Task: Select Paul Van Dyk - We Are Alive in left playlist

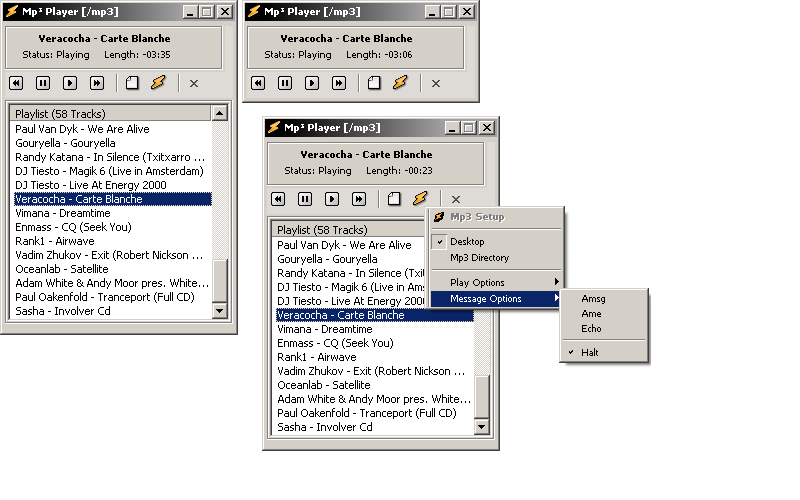Action: [113, 129]
